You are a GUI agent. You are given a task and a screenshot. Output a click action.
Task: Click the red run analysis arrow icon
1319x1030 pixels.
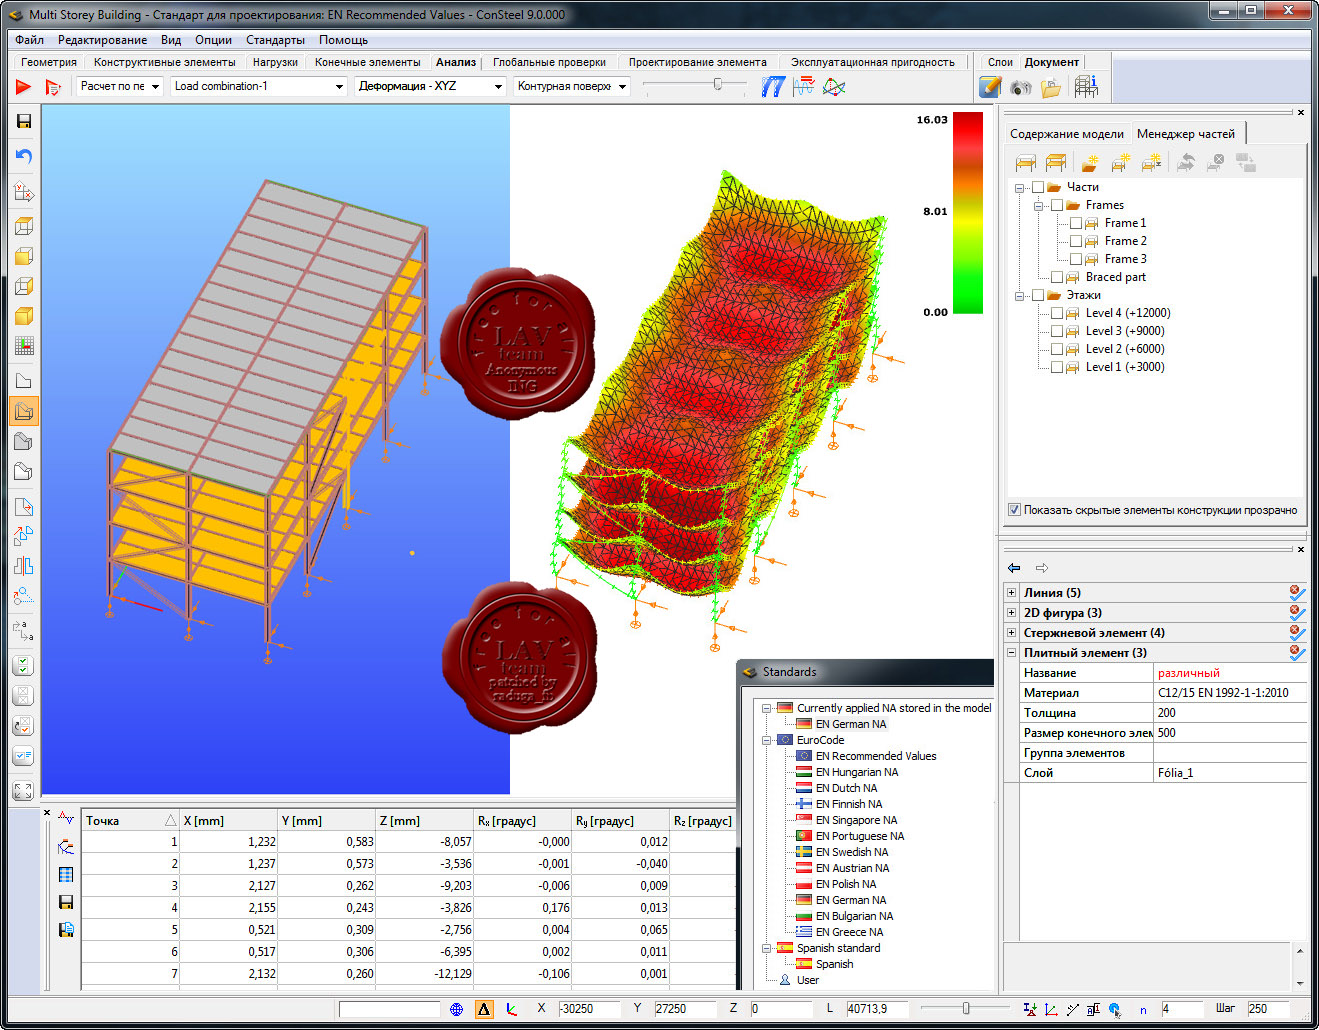24,87
